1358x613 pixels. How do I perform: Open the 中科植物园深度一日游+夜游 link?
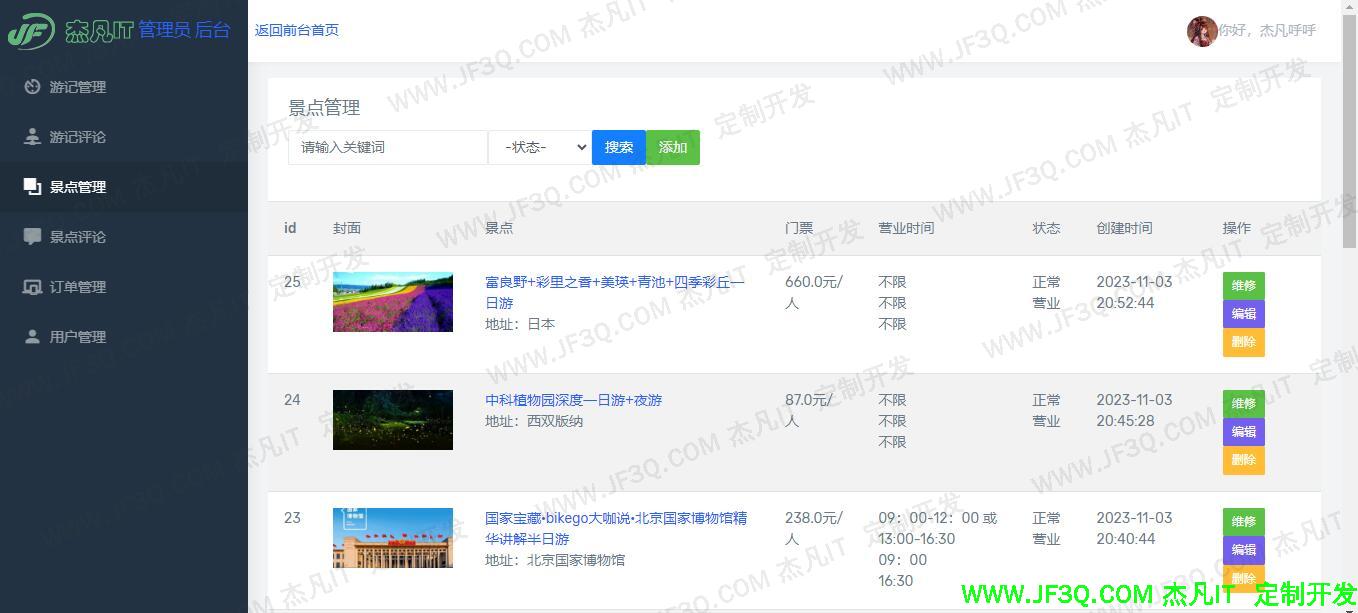pyautogui.click(x=572, y=400)
